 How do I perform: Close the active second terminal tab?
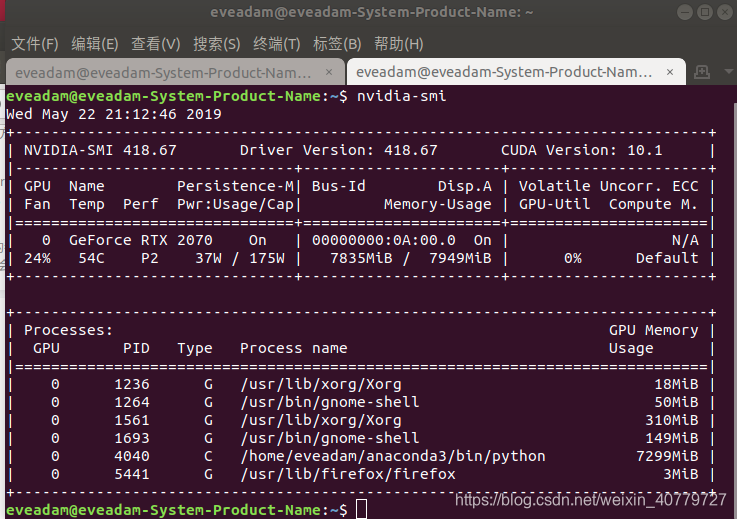670,72
